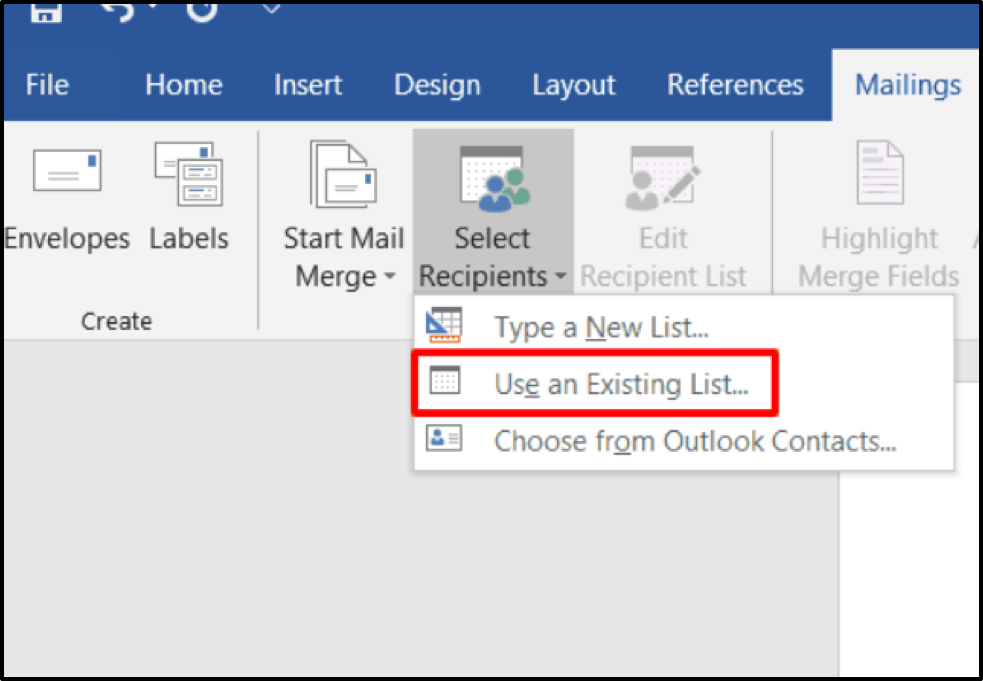983x681 pixels.
Task: Open the File tab
Action: 46,86
